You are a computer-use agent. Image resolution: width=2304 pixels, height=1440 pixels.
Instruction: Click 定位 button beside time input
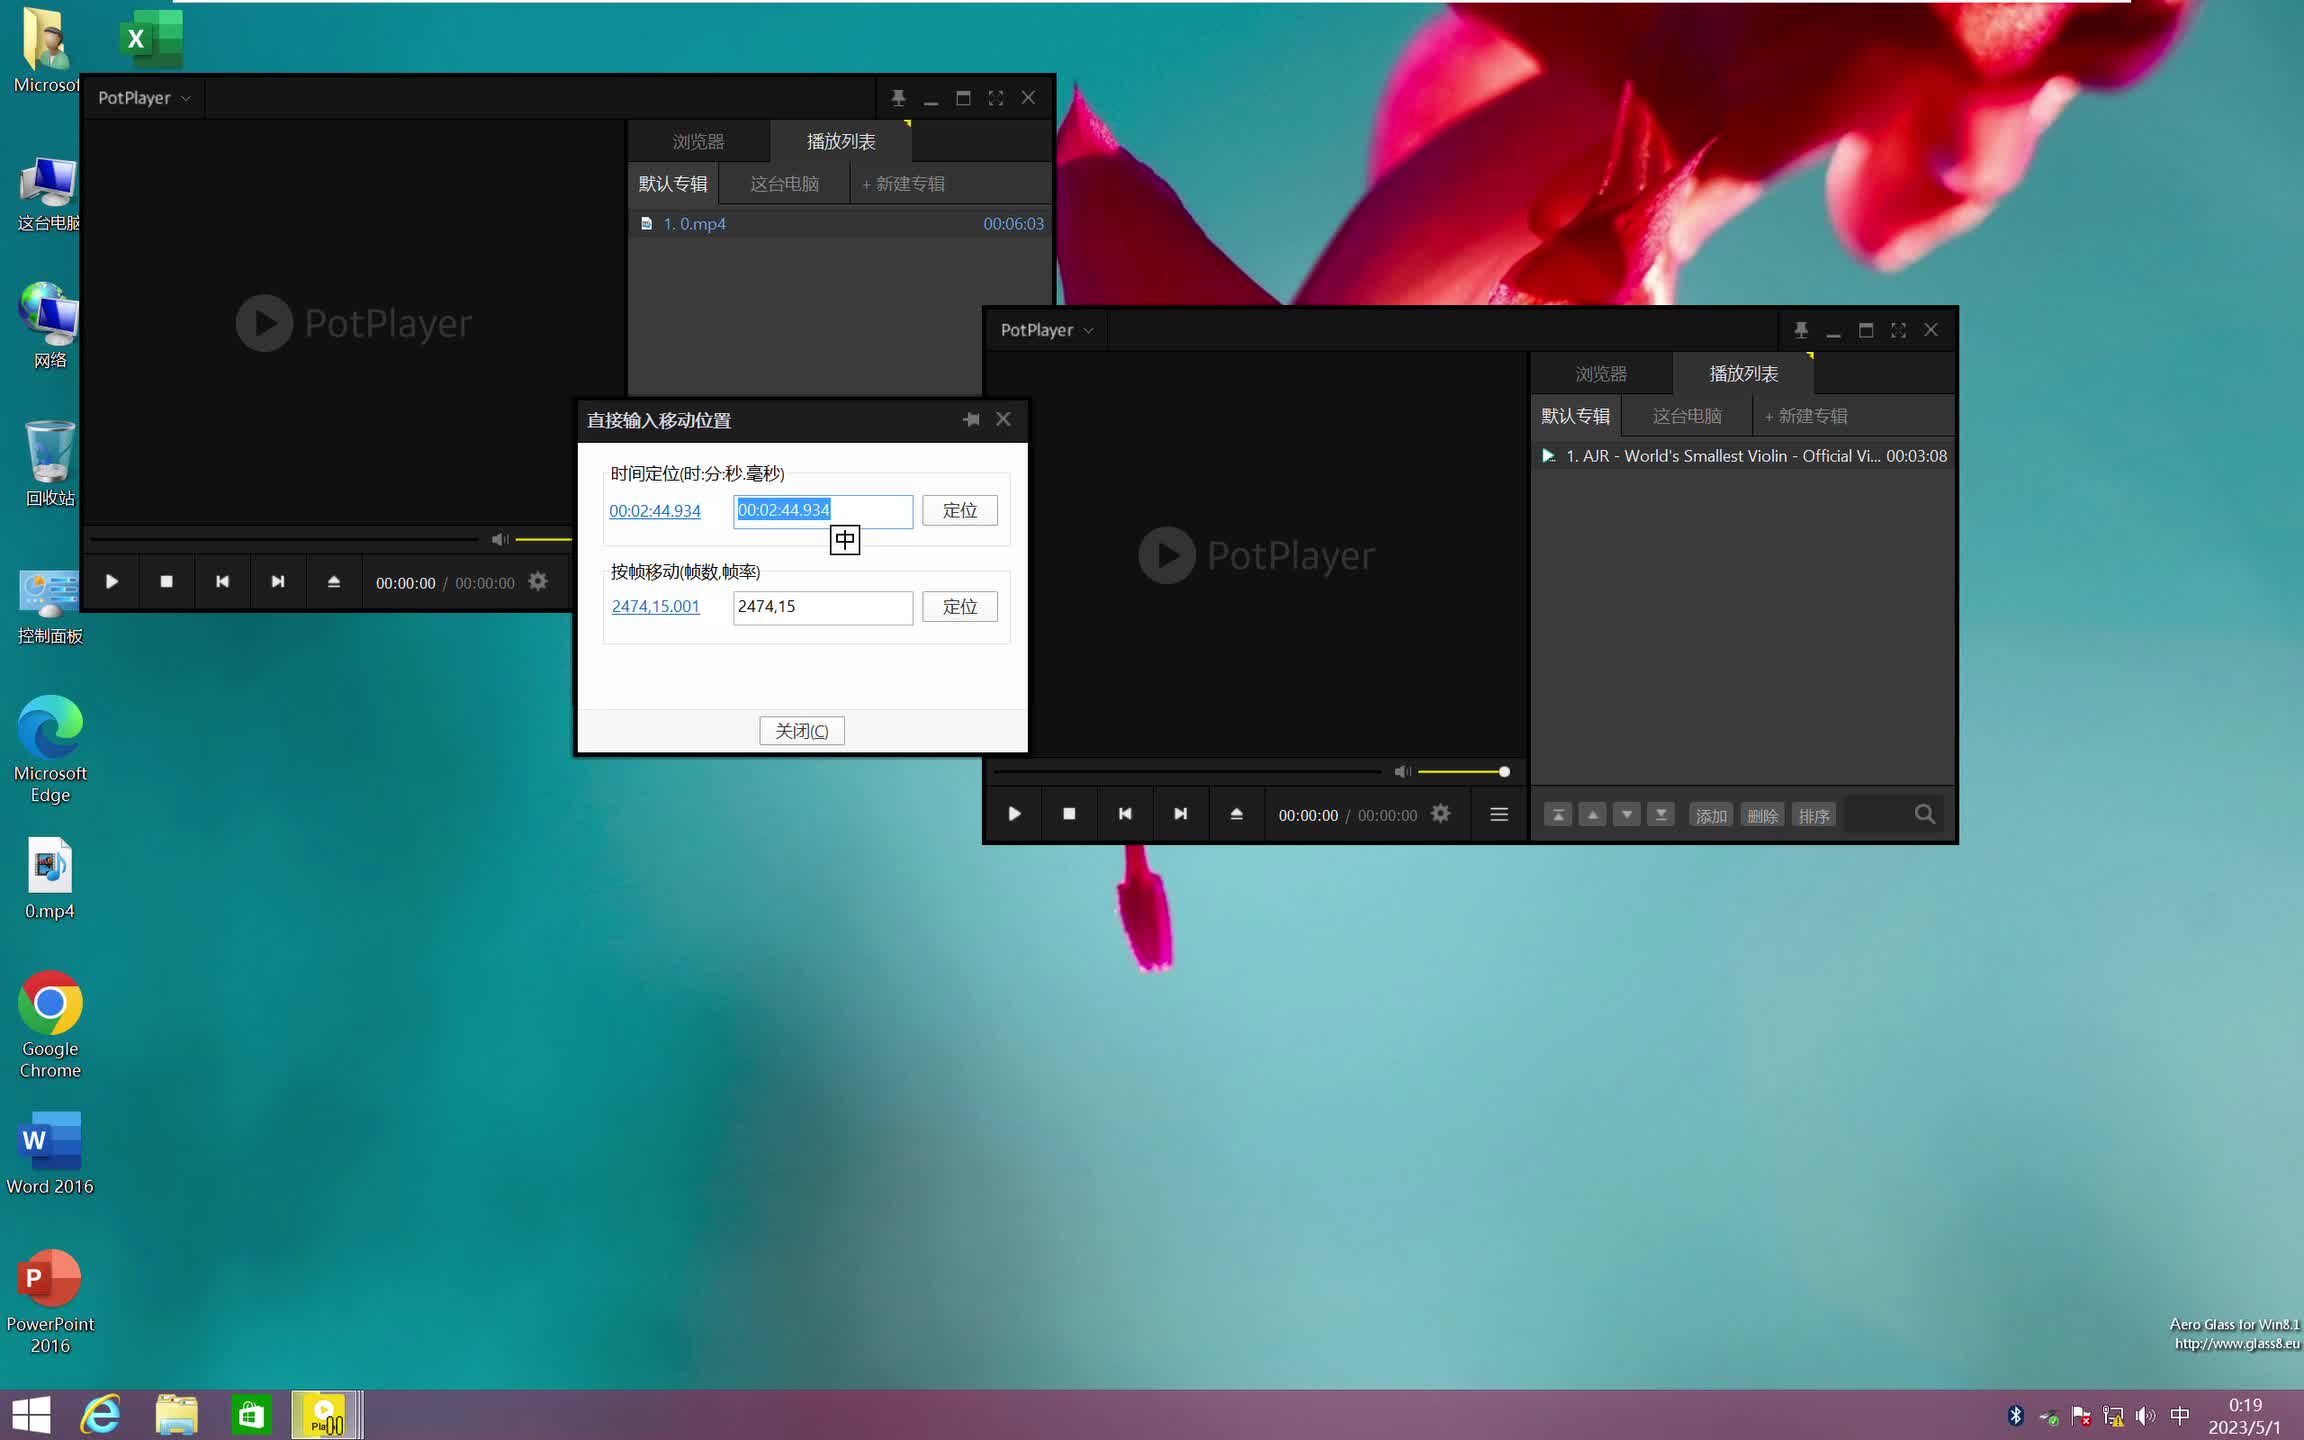959,510
